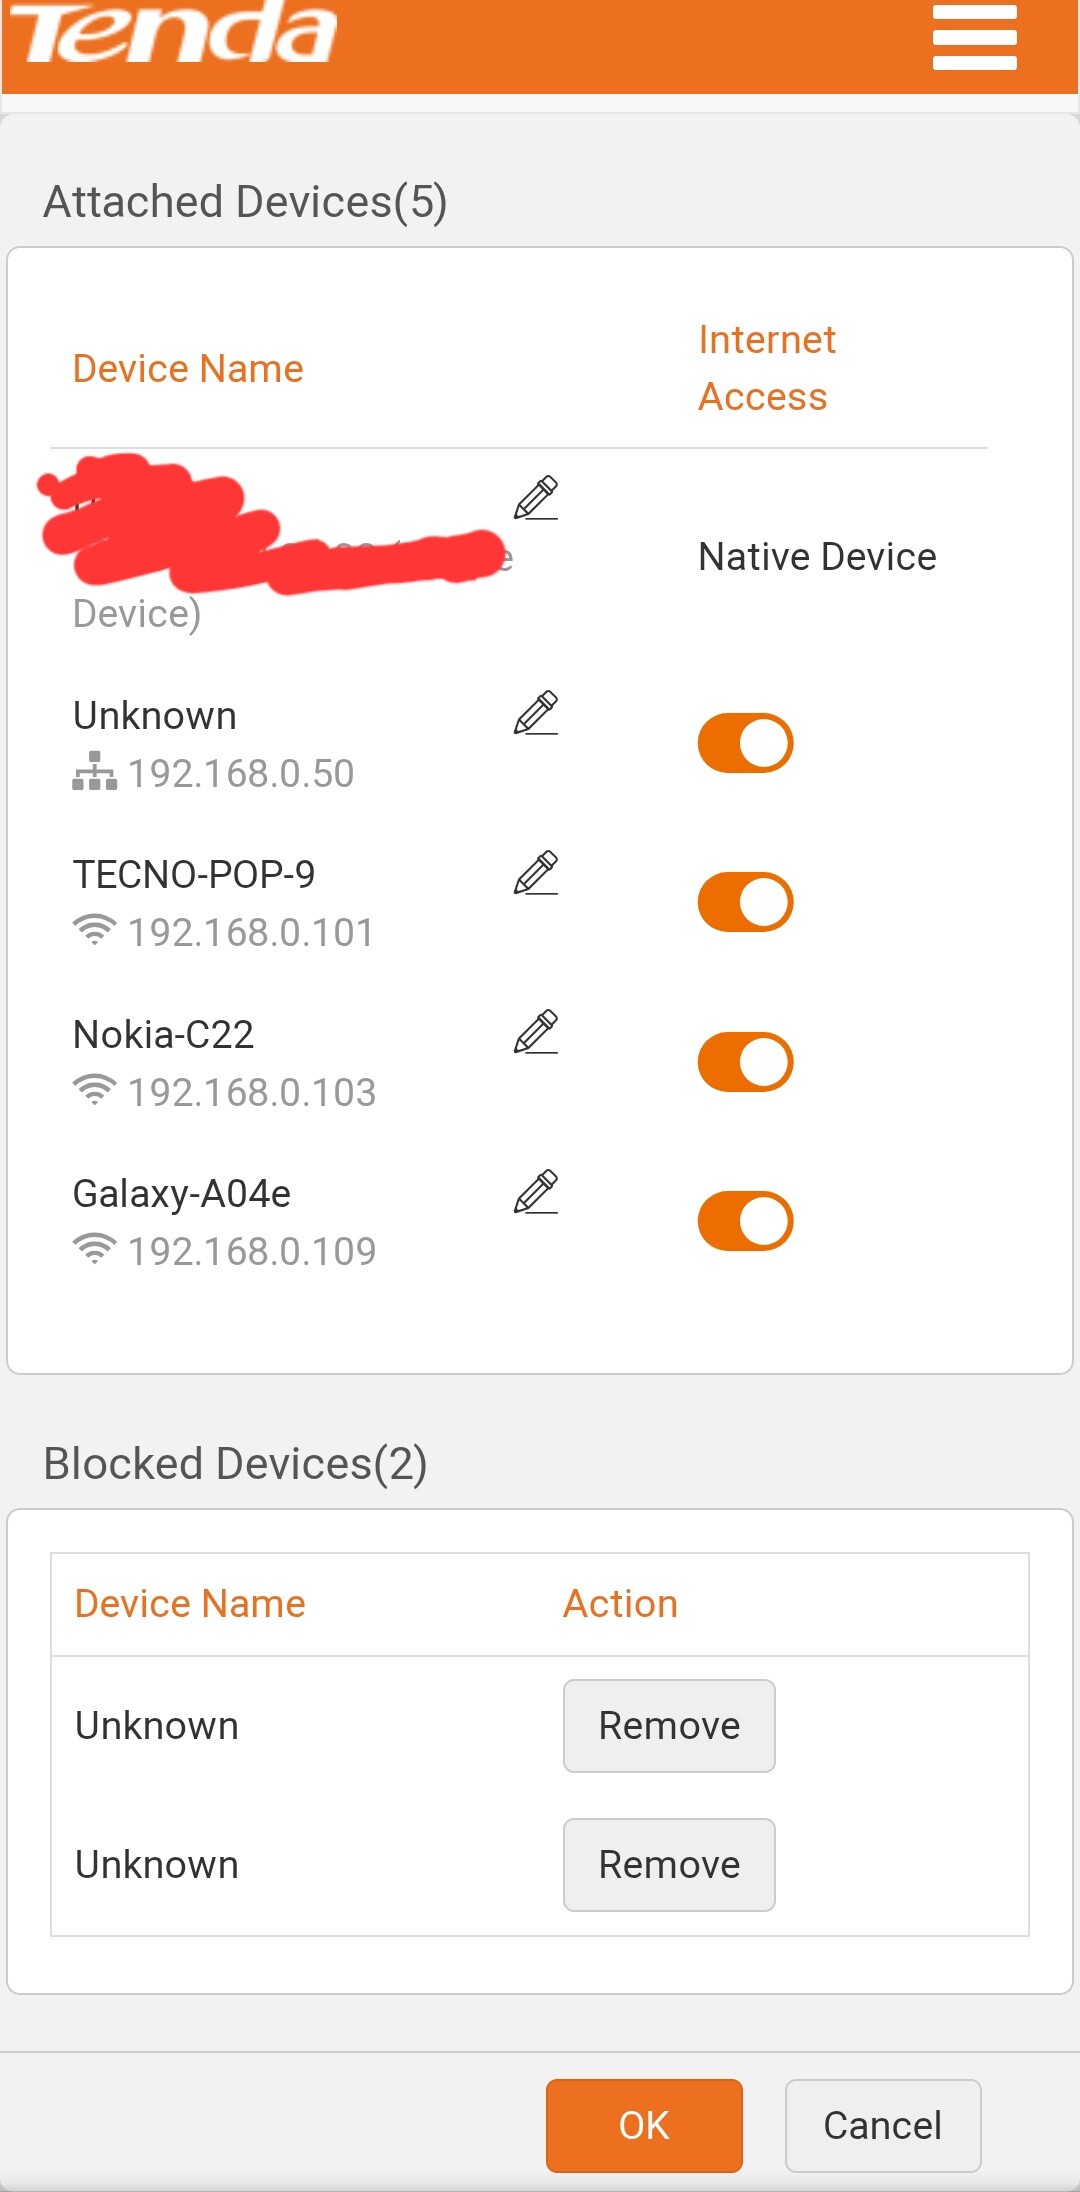The width and height of the screenshot is (1080, 2192).
Task: Click the wired network icon for 192.168.0.50
Action: pyautogui.click(x=94, y=772)
